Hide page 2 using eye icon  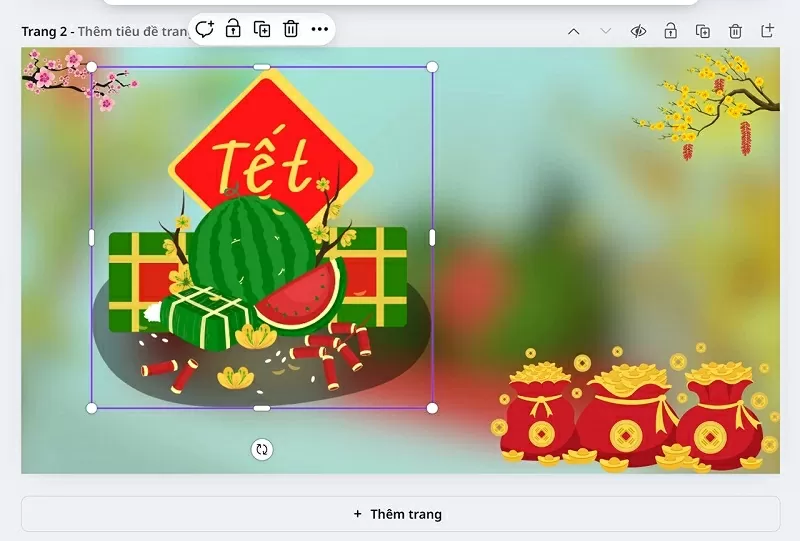[638, 32]
